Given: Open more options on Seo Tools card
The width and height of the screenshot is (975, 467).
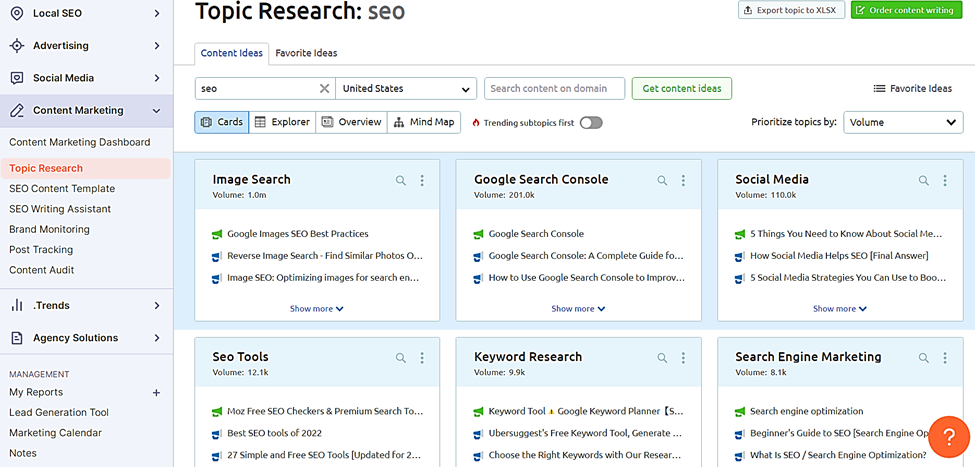Looking at the screenshot, I should point(422,358).
